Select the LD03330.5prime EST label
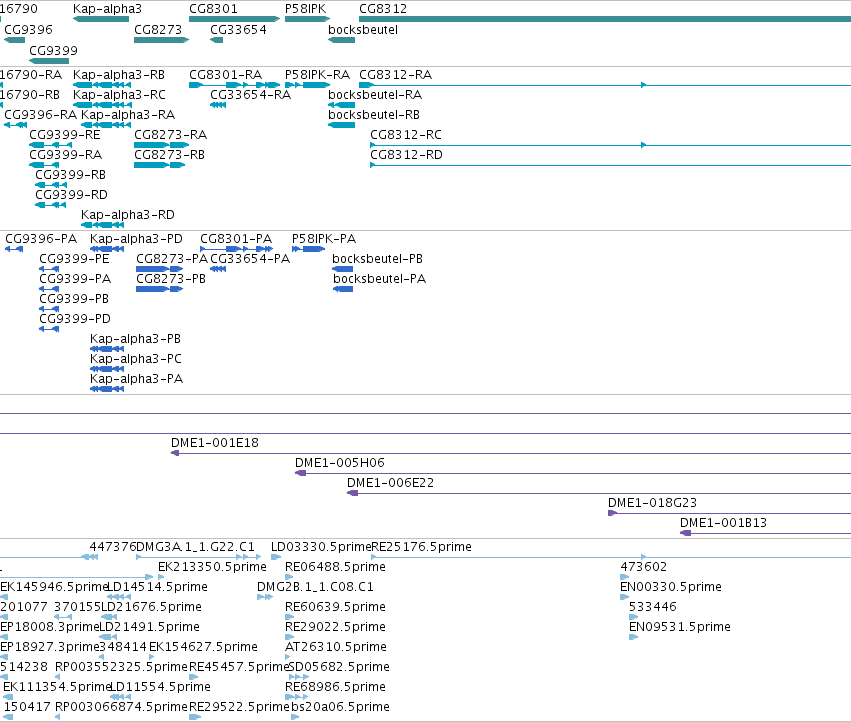Viewport: 851px width, 722px height. [x=321, y=547]
